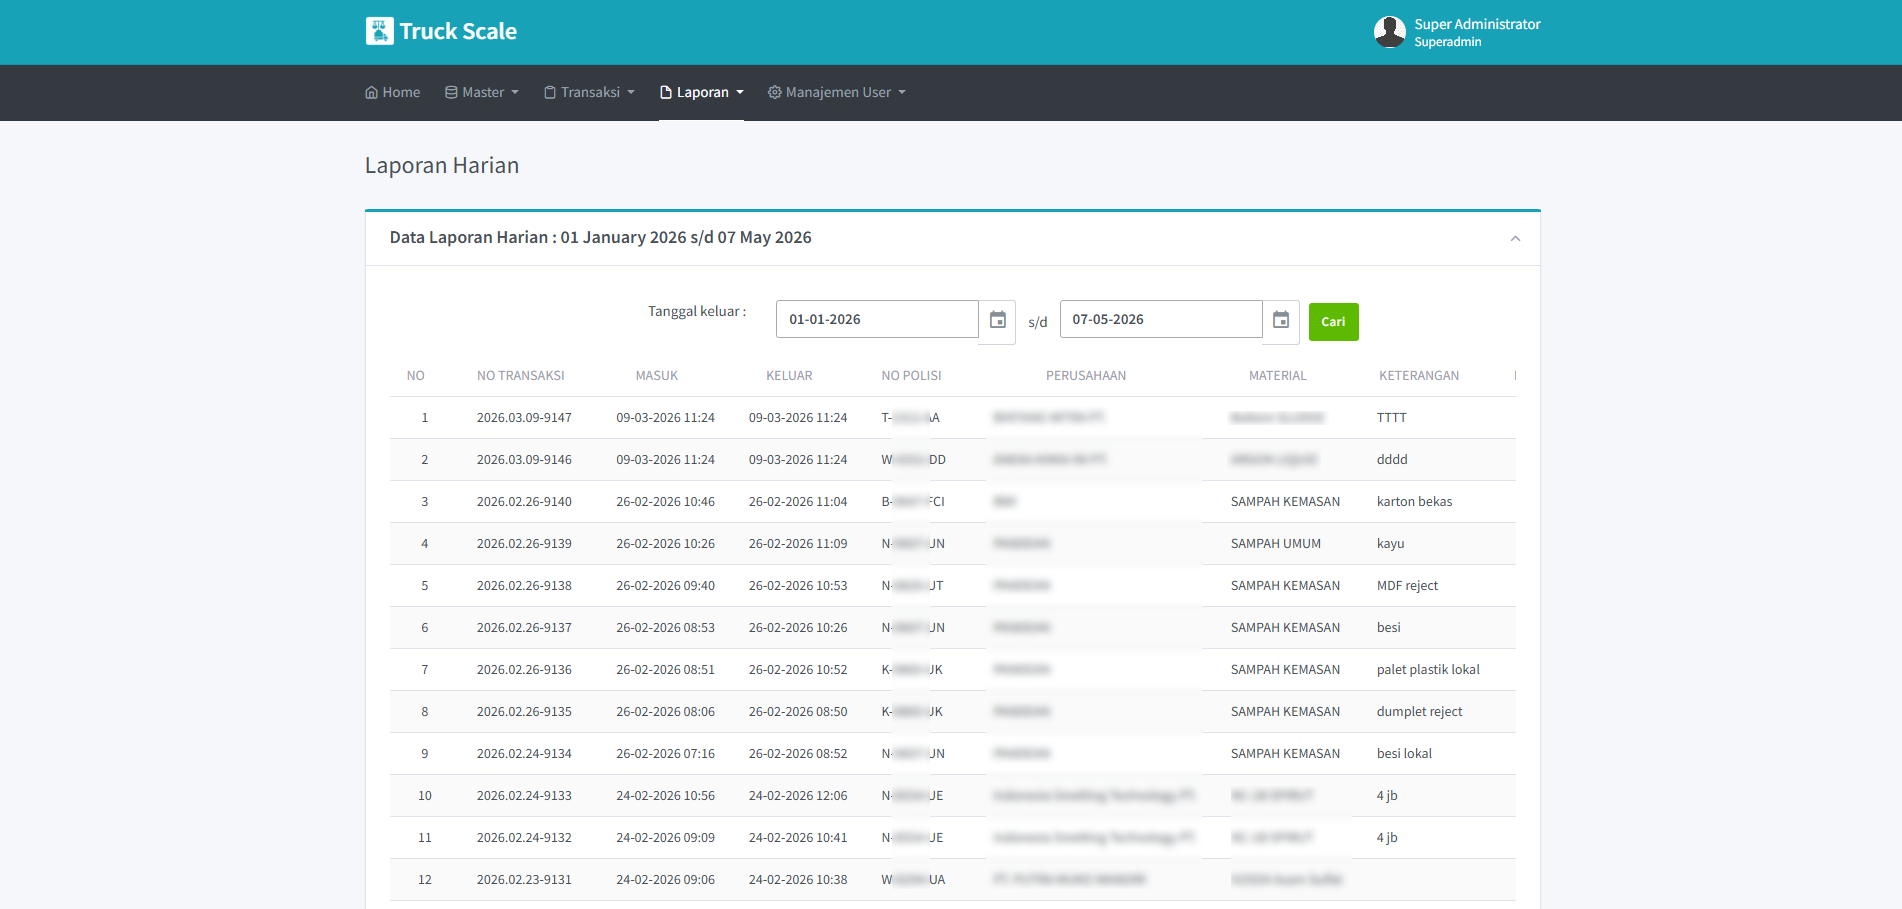The height and width of the screenshot is (909, 1902).
Task: Click keterangan 'karton bekas'
Action: point(1414,502)
